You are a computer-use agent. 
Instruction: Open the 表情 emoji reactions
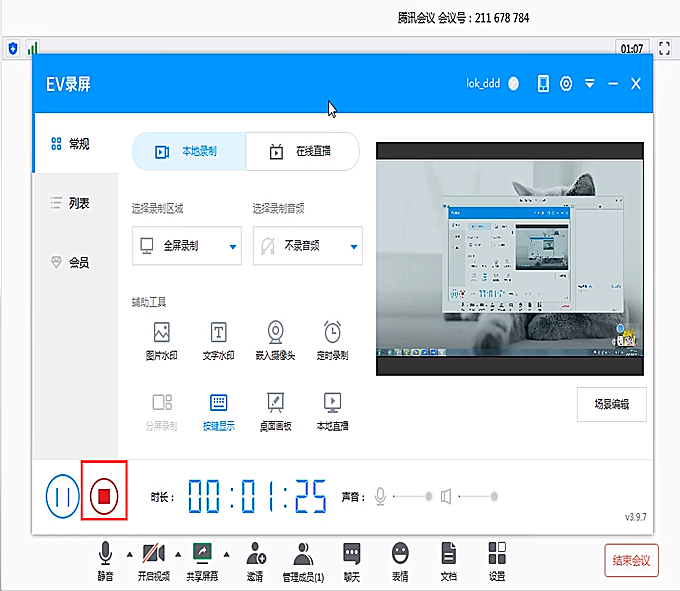pos(400,561)
